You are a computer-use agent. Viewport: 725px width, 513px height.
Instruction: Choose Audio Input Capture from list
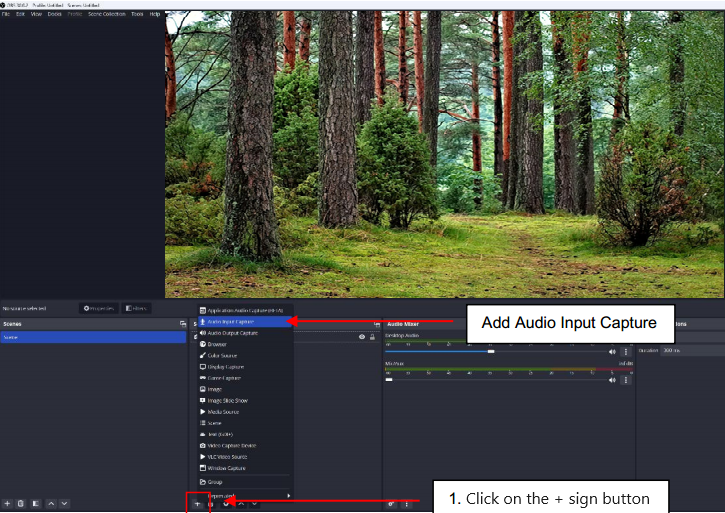pyautogui.click(x=245, y=321)
